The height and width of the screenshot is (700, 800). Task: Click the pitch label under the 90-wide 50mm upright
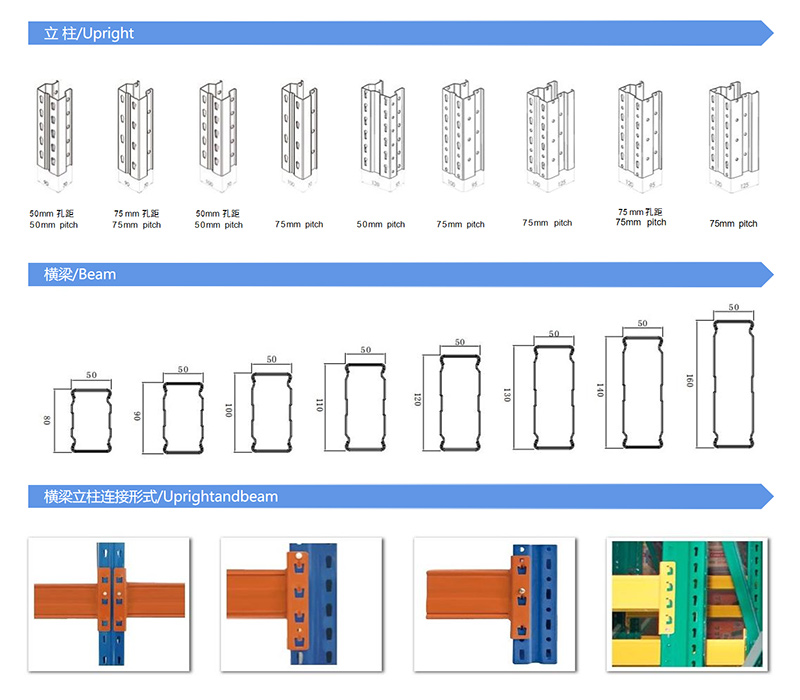(54, 219)
